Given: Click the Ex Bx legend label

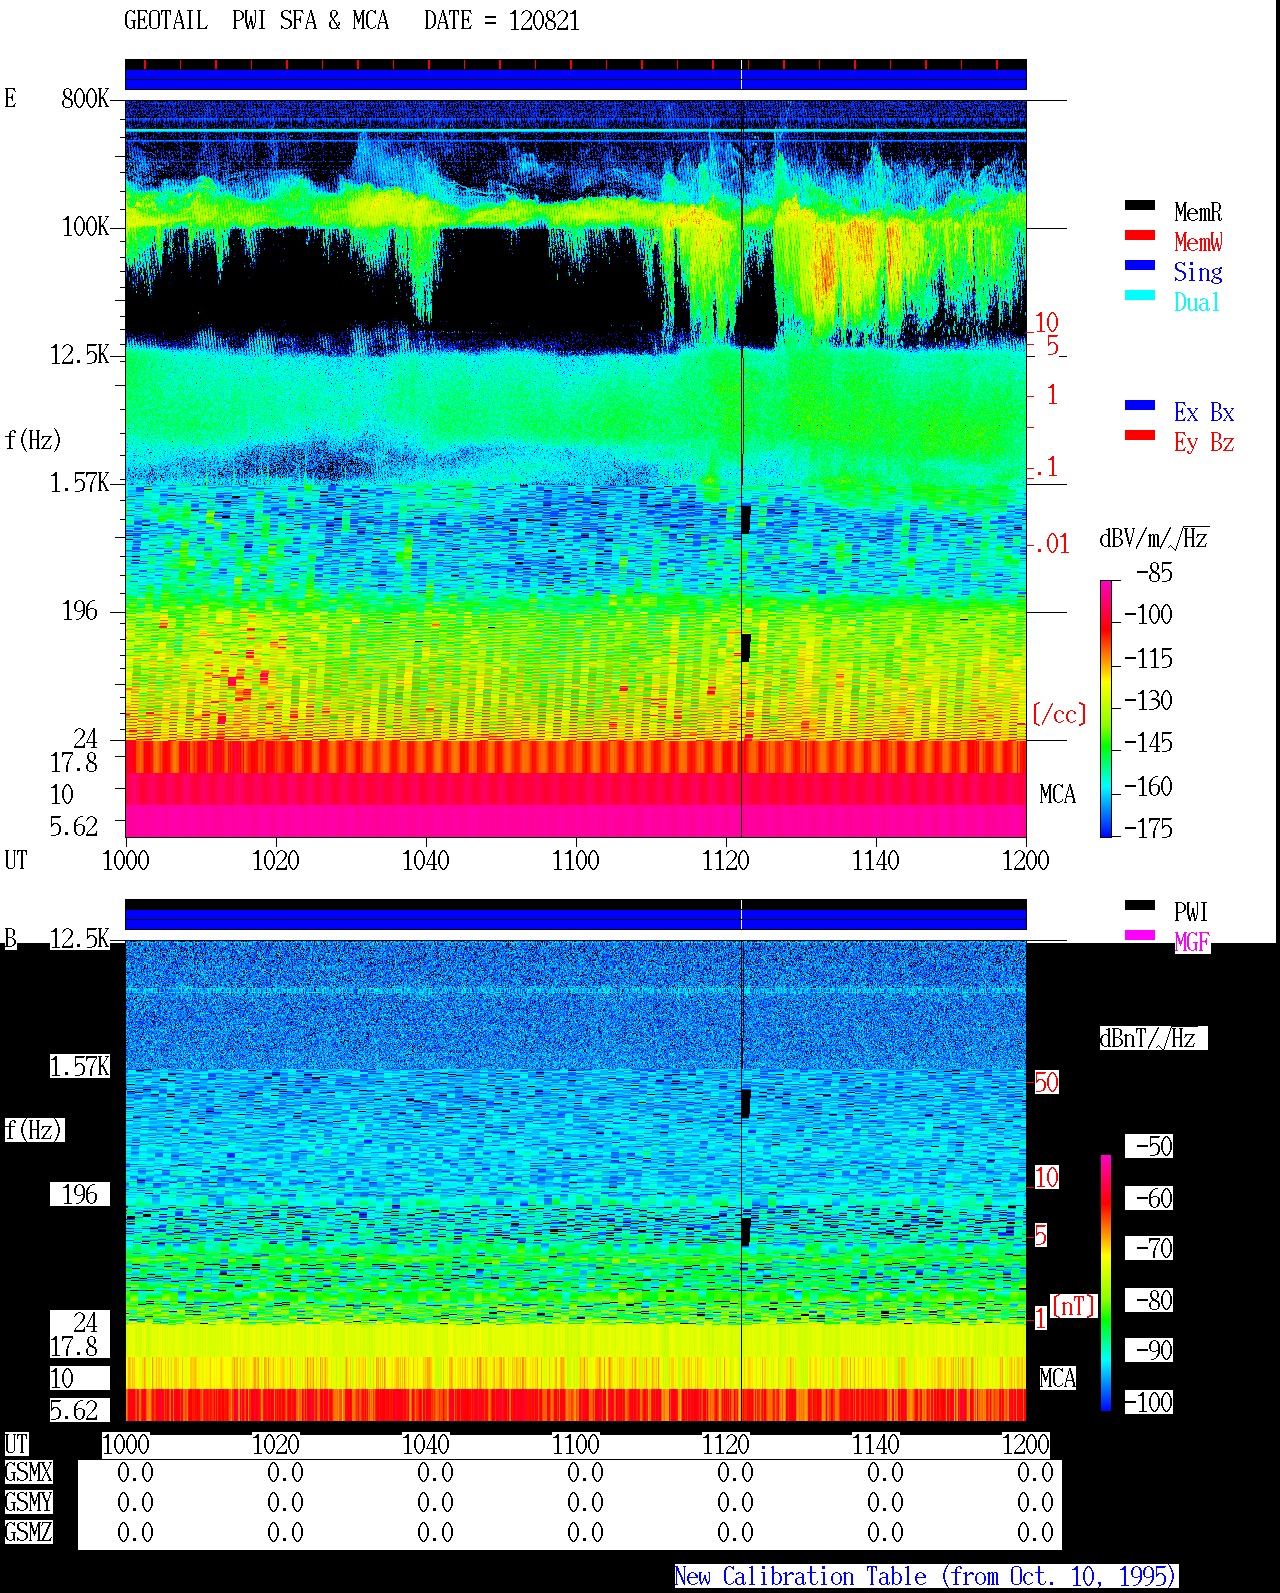Looking at the screenshot, I should (1204, 412).
